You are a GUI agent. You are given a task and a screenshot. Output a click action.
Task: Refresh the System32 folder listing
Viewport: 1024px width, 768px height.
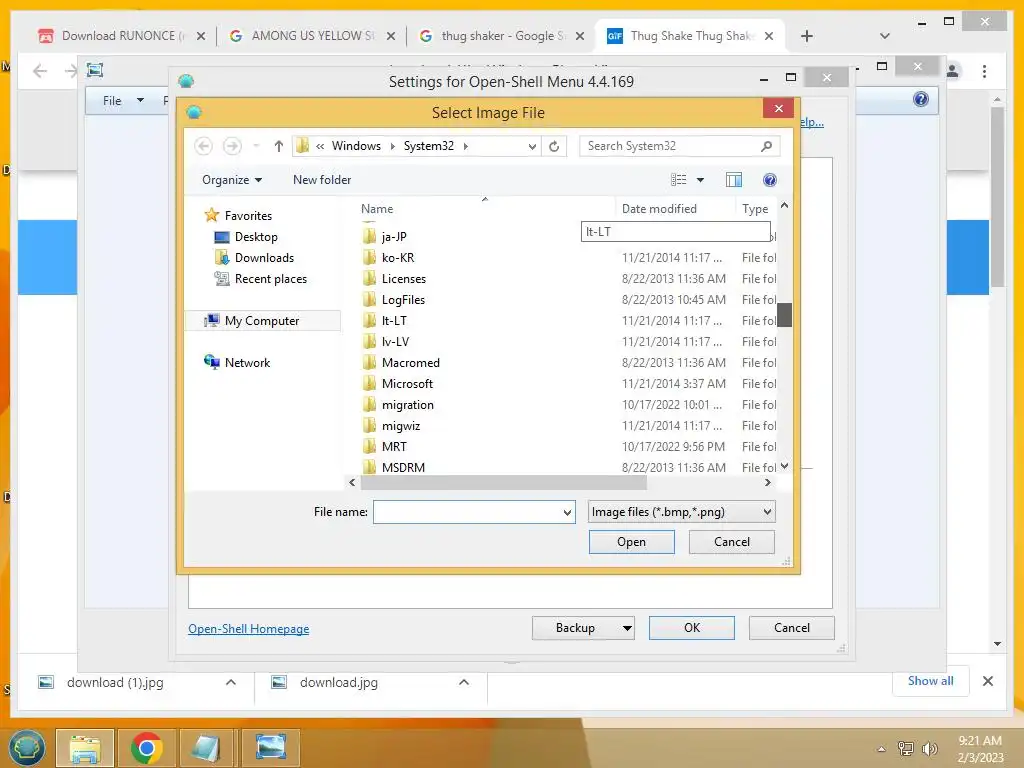click(554, 146)
